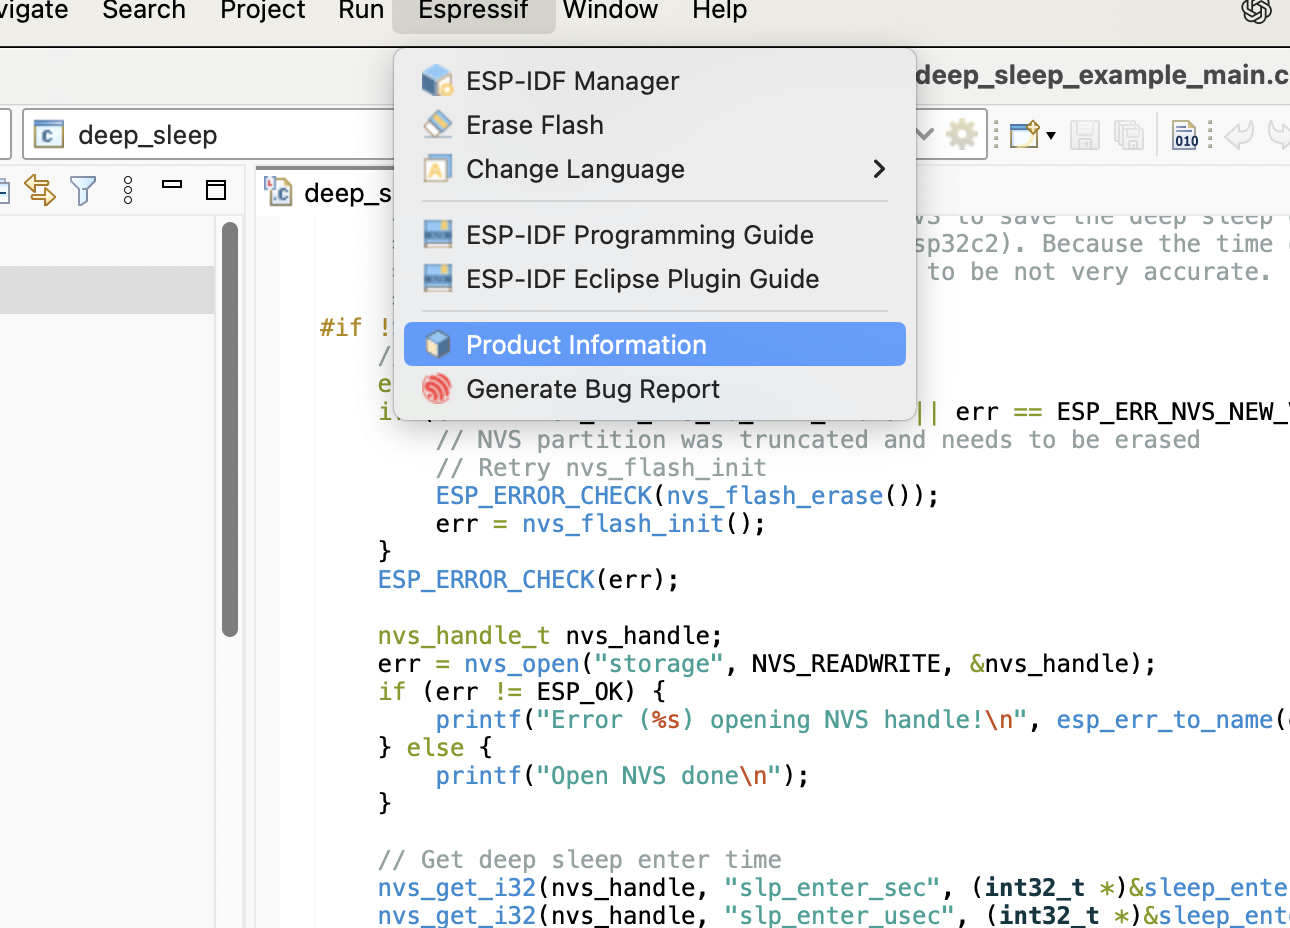Click the red Espressif logo beside Generate Bug Report
1290x928 pixels.
click(437, 388)
